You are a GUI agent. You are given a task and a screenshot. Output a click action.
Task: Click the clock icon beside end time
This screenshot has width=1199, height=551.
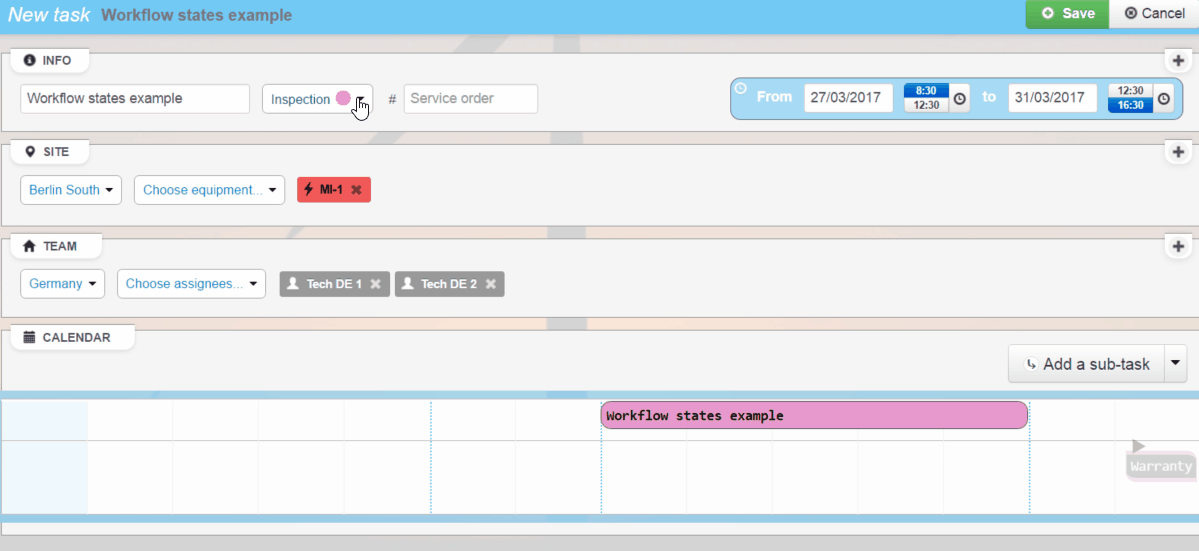[x=1163, y=98]
